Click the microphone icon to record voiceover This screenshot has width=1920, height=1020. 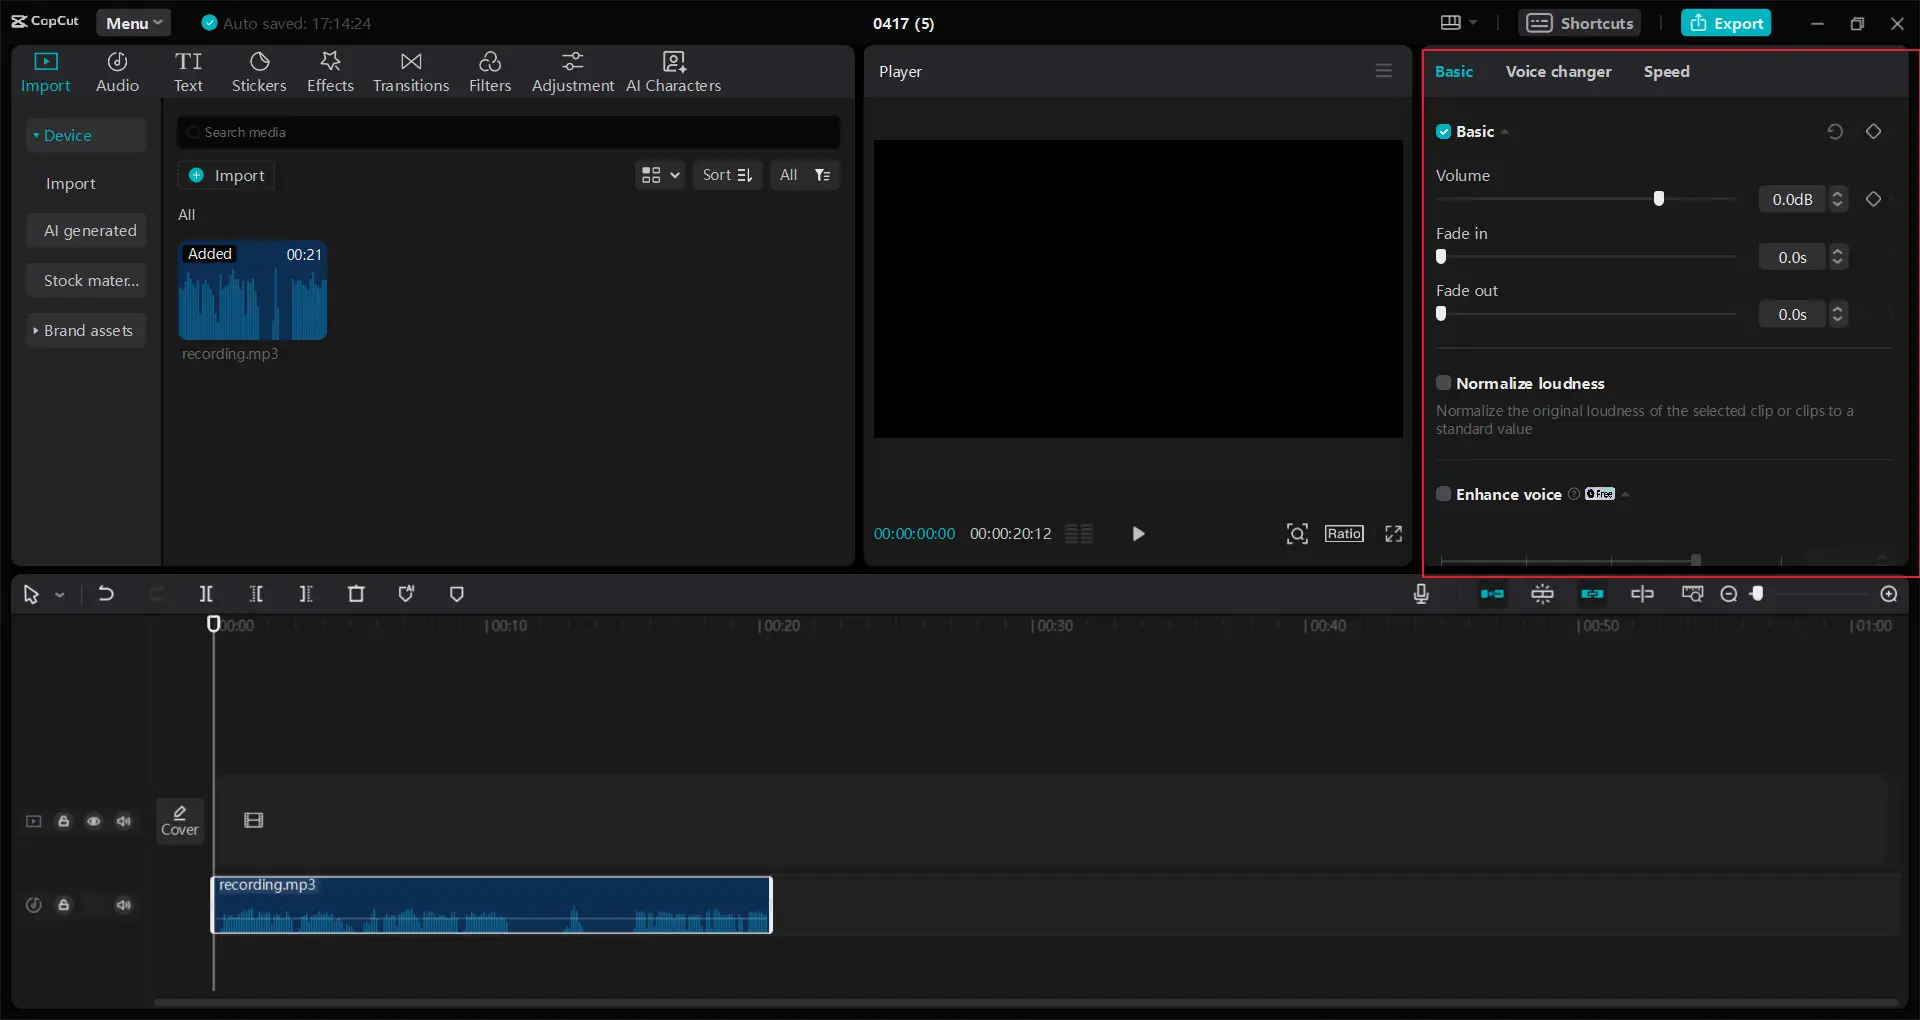(1422, 594)
